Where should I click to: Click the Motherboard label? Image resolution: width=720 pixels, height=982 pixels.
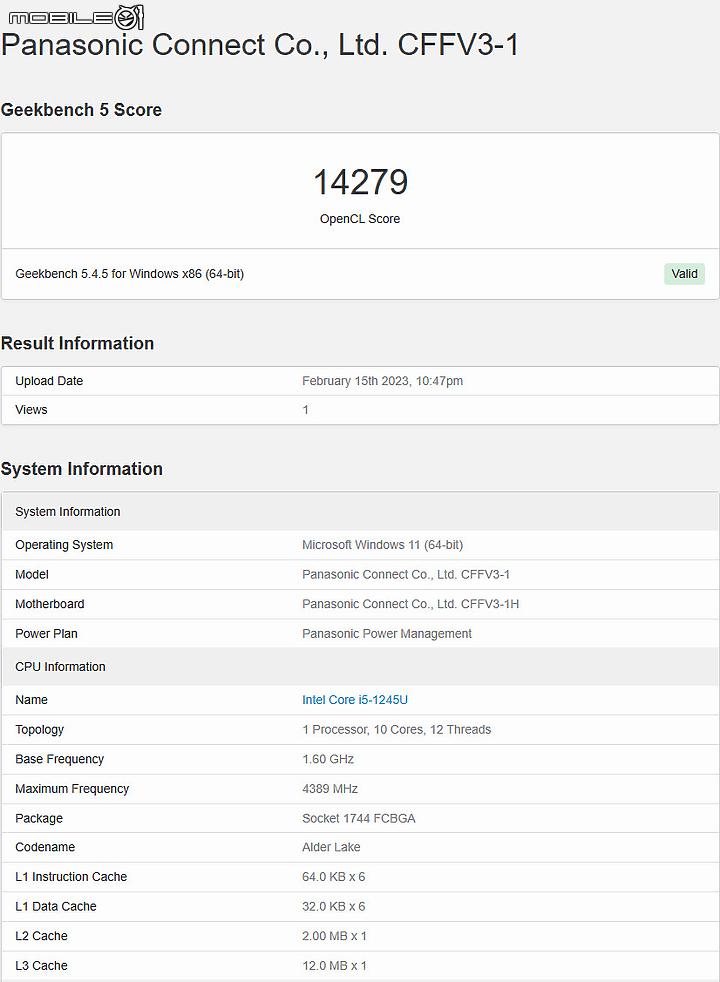49,604
